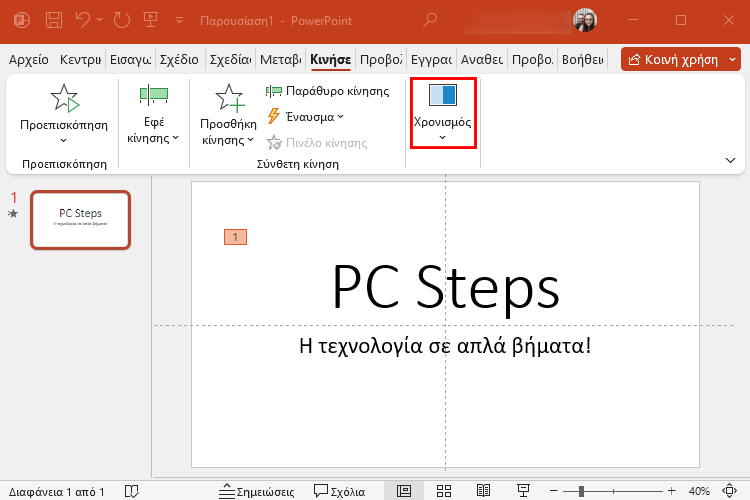This screenshot has width=750, height=500.
Task: Switch to the Μεταβάσεις tab
Action: [x=280, y=59]
